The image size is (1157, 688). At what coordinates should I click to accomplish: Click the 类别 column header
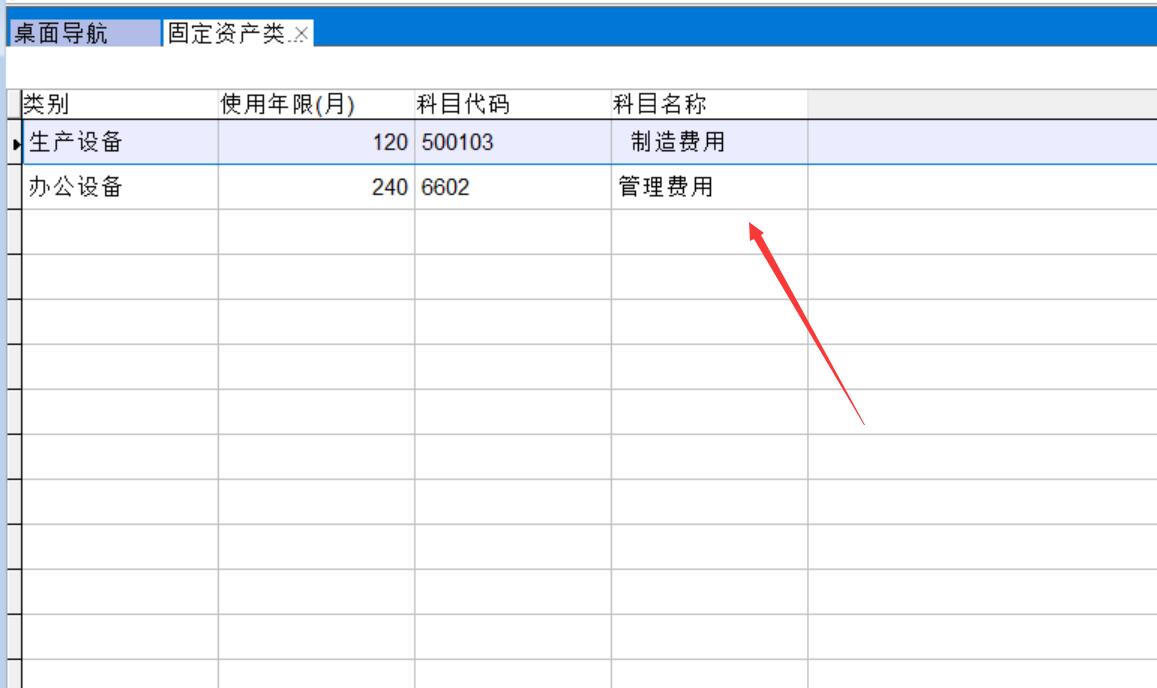pos(118,104)
